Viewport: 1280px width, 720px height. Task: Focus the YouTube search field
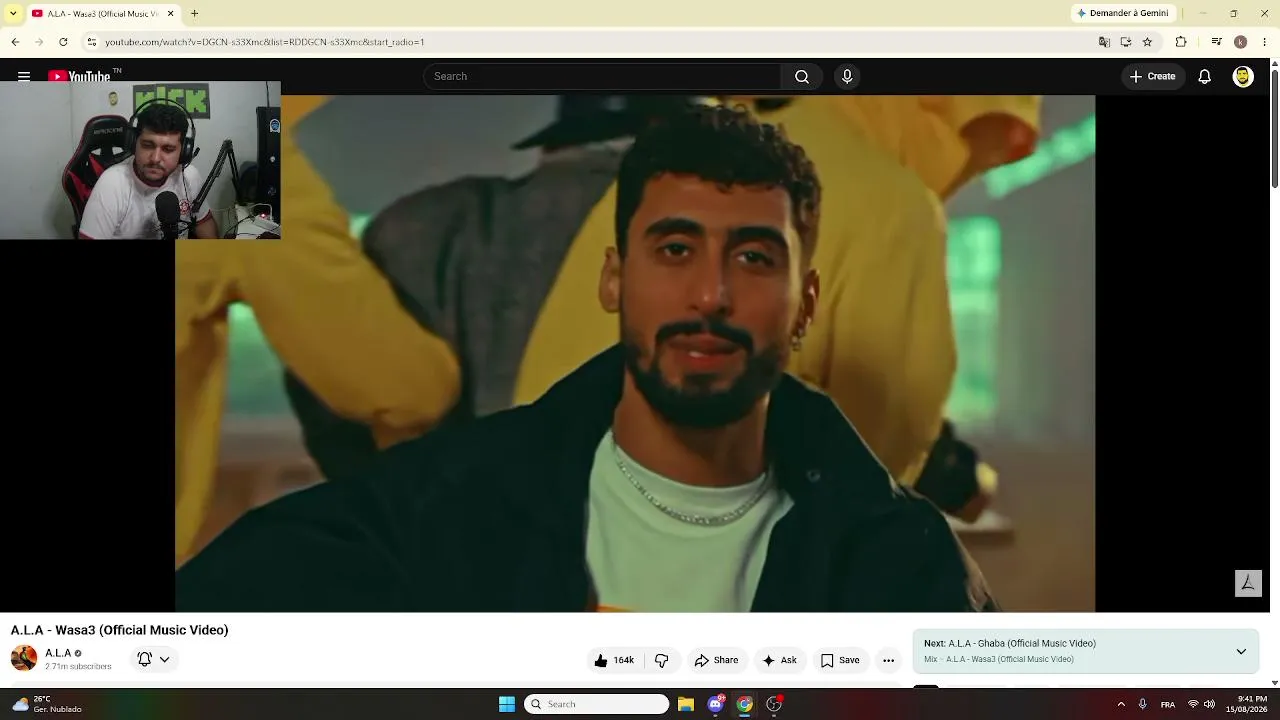click(x=602, y=76)
